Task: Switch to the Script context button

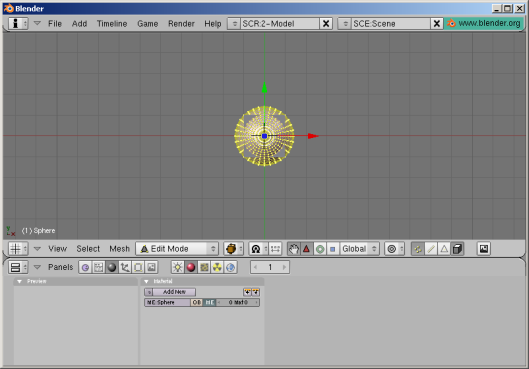Action: tap(99, 267)
